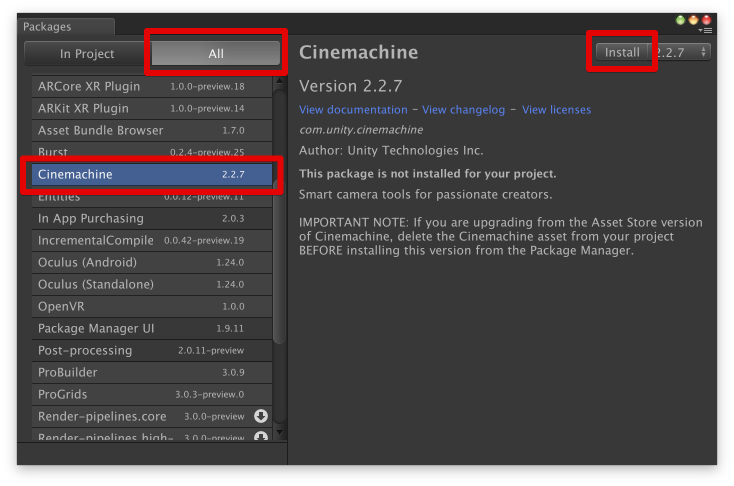Select Asset Bundle Browser package
The image size is (734, 486).
coord(152,130)
